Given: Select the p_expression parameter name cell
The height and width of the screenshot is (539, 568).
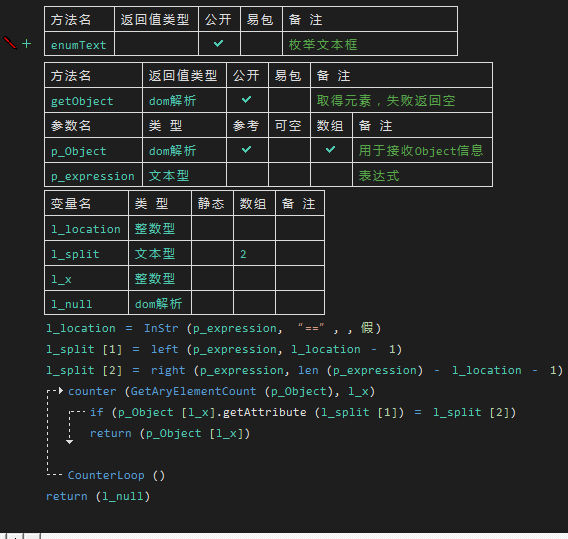Looking at the screenshot, I should tap(93, 175).
